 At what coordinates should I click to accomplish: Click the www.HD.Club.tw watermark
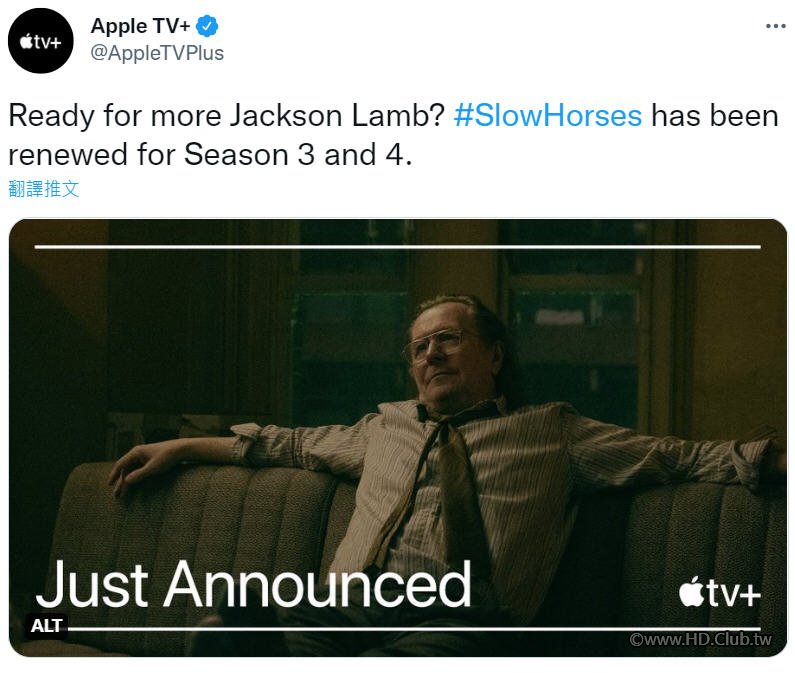point(701,640)
